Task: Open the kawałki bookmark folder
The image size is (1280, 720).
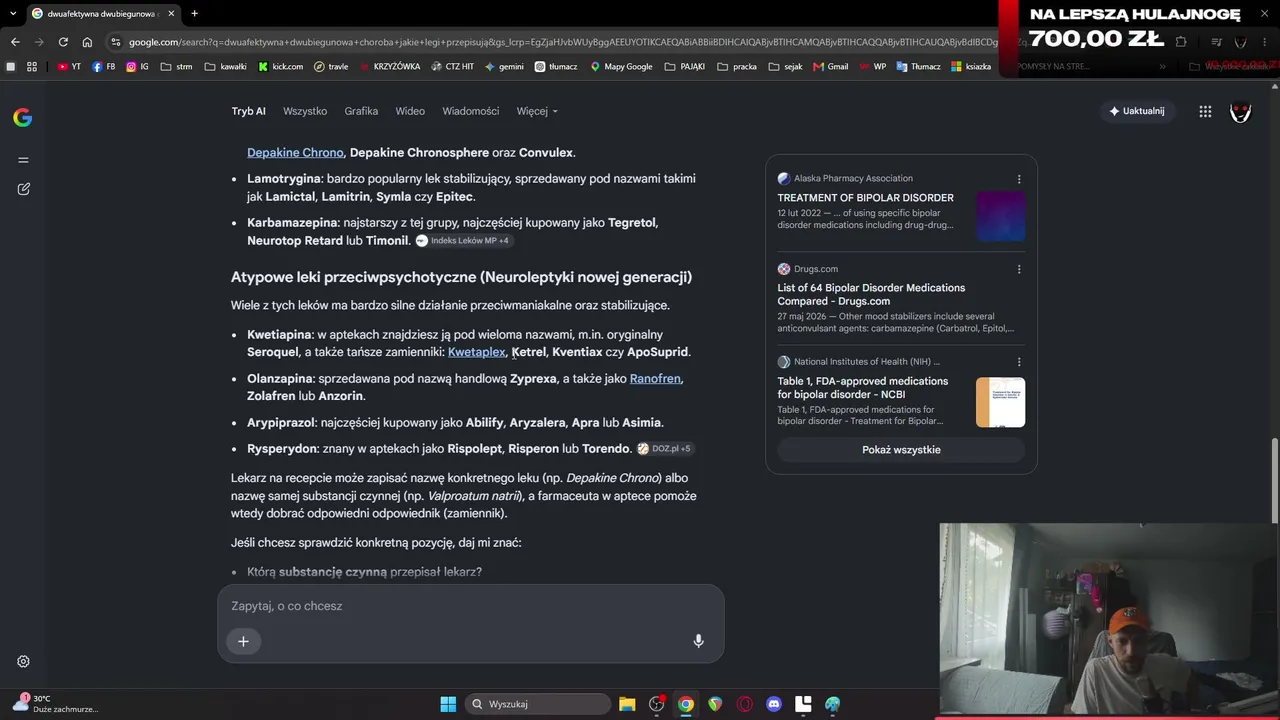Action: tap(225, 67)
